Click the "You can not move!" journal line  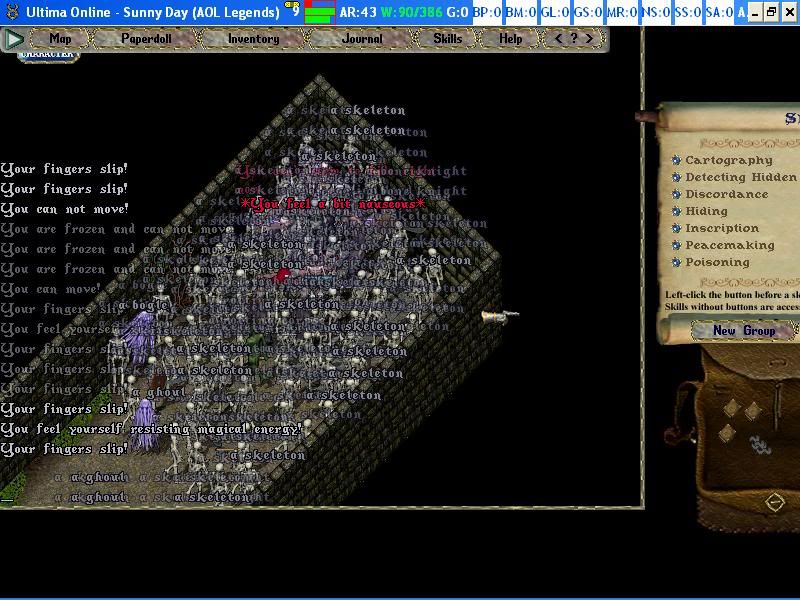[x=64, y=209]
